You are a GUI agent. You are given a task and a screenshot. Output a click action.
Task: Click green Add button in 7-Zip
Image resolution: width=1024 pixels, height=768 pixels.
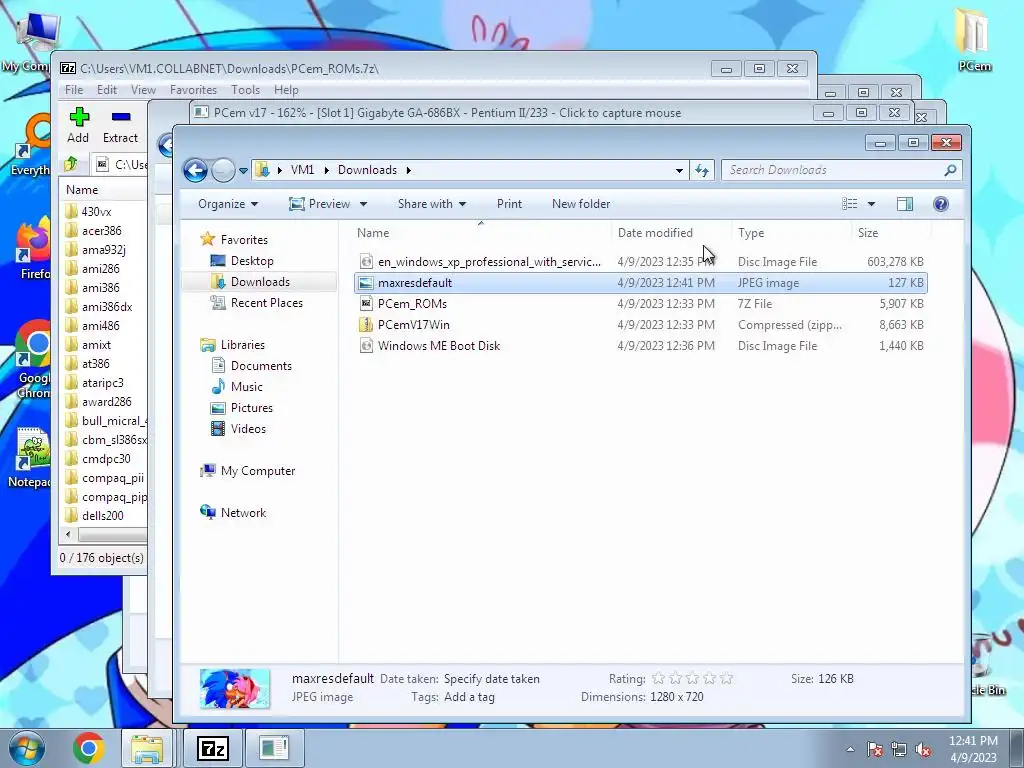pos(78,125)
